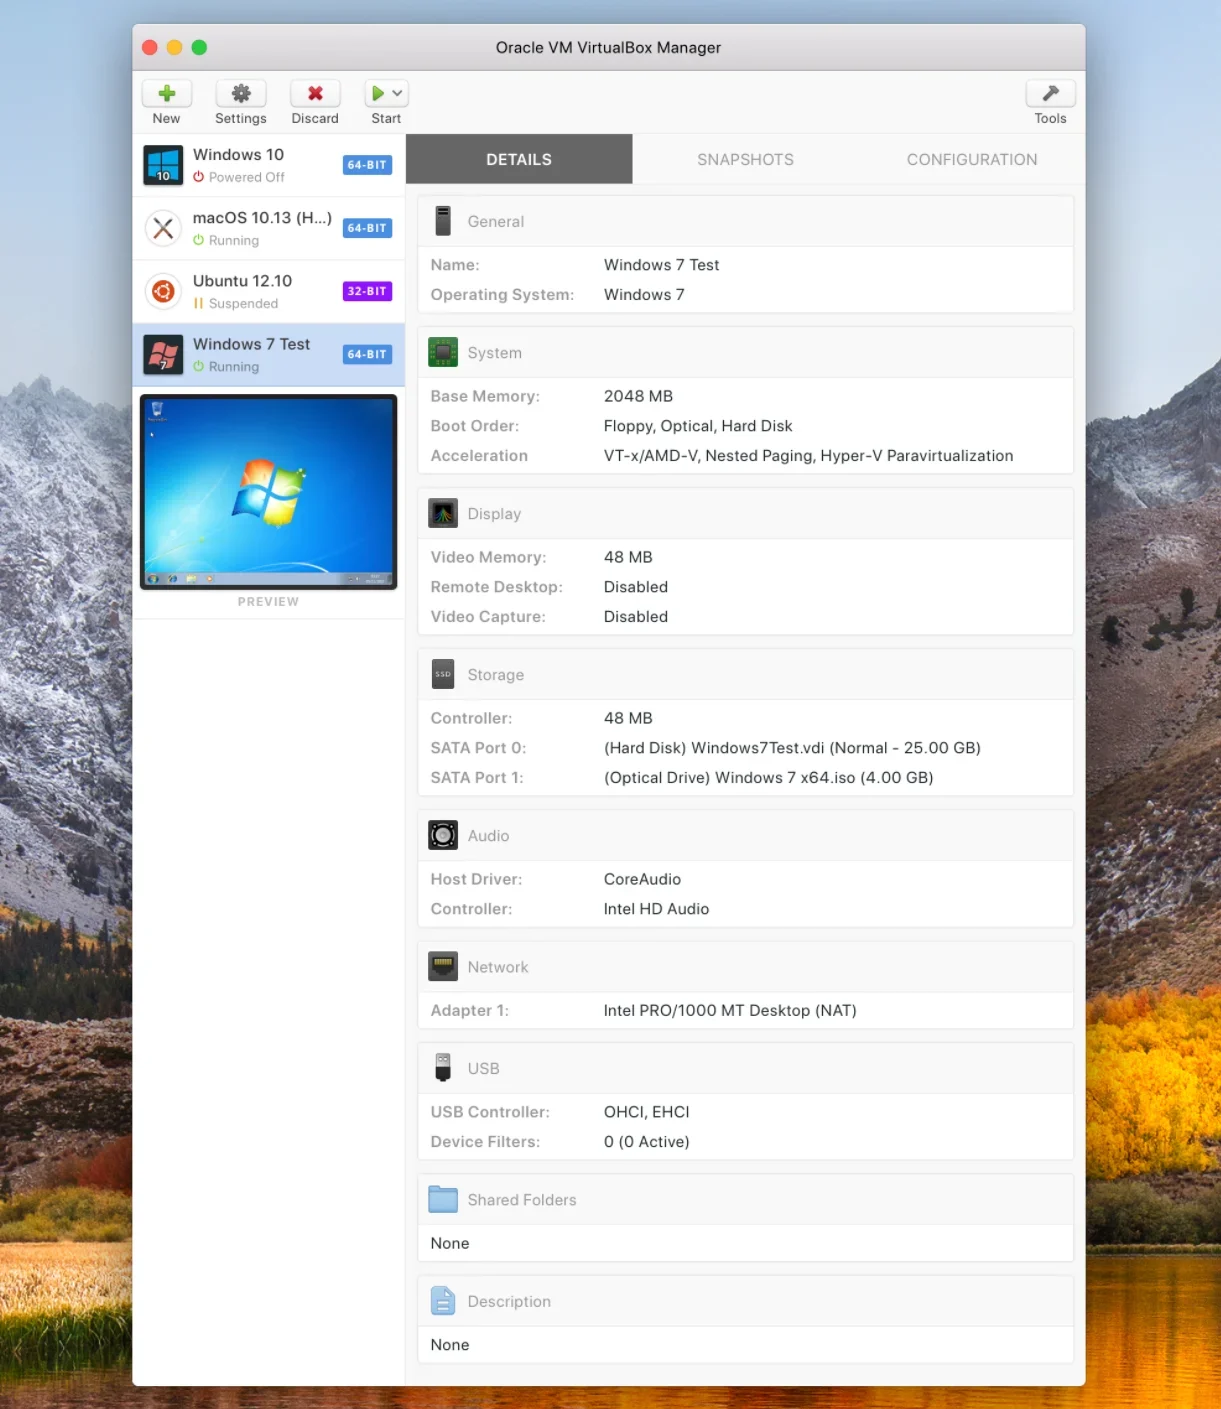This screenshot has width=1221, height=1409.
Task: Click the Shared Folders folder icon
Action: click(x=443, y=1199)
